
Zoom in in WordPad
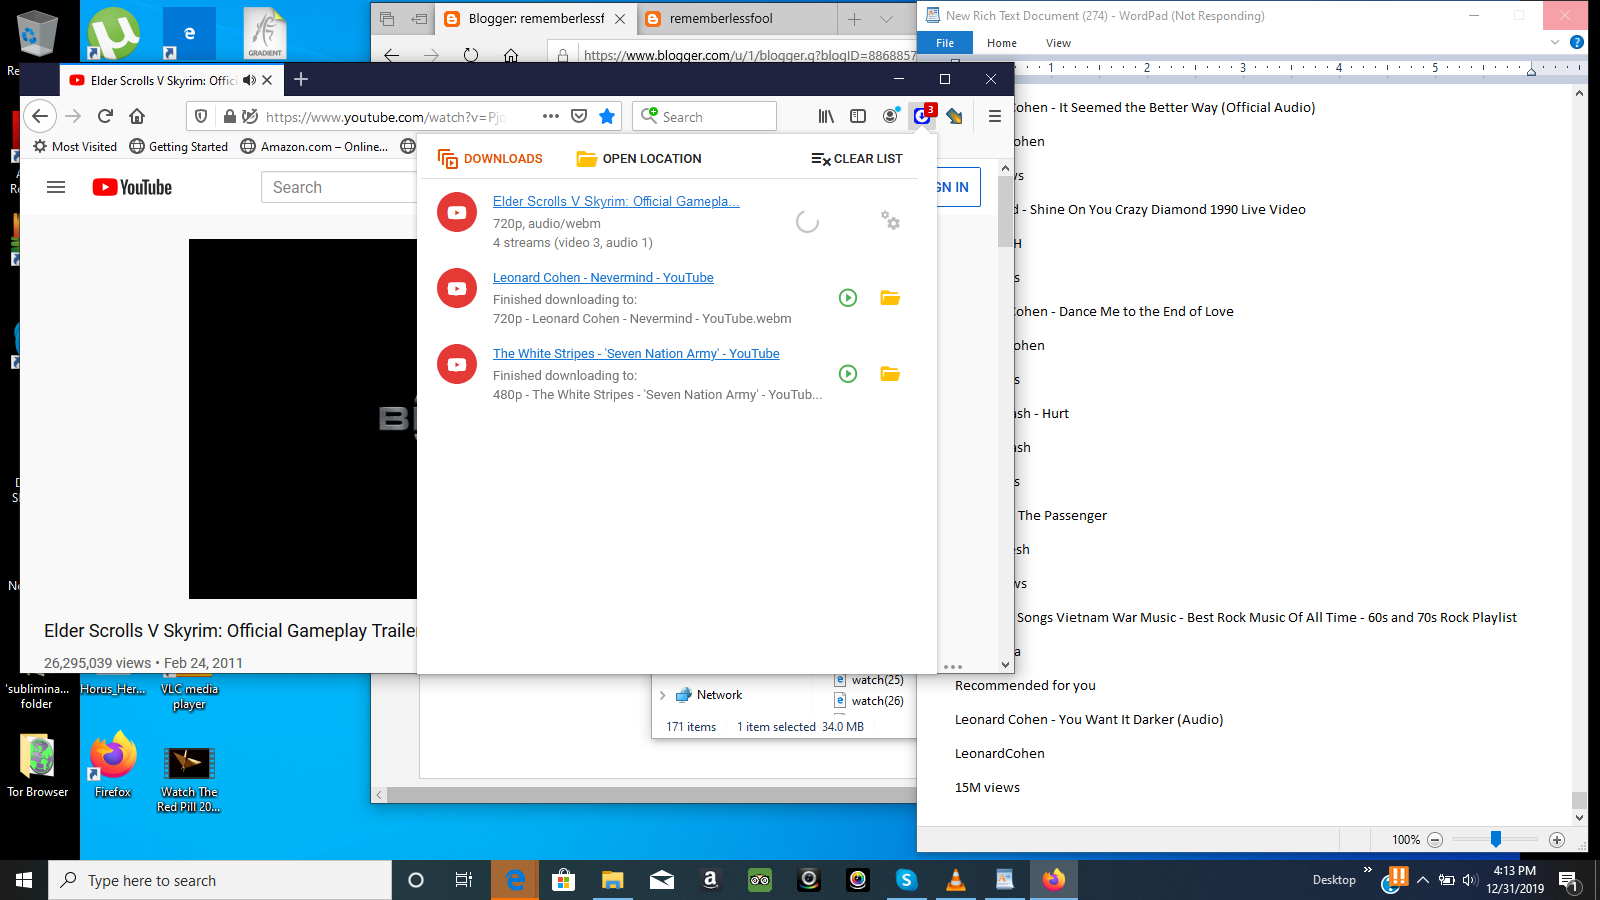(x=1557, y=840)
